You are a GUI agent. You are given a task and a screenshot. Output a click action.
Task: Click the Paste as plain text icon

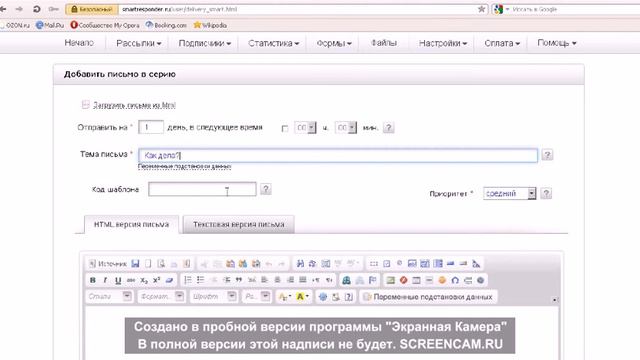click(x=243, y=264)
